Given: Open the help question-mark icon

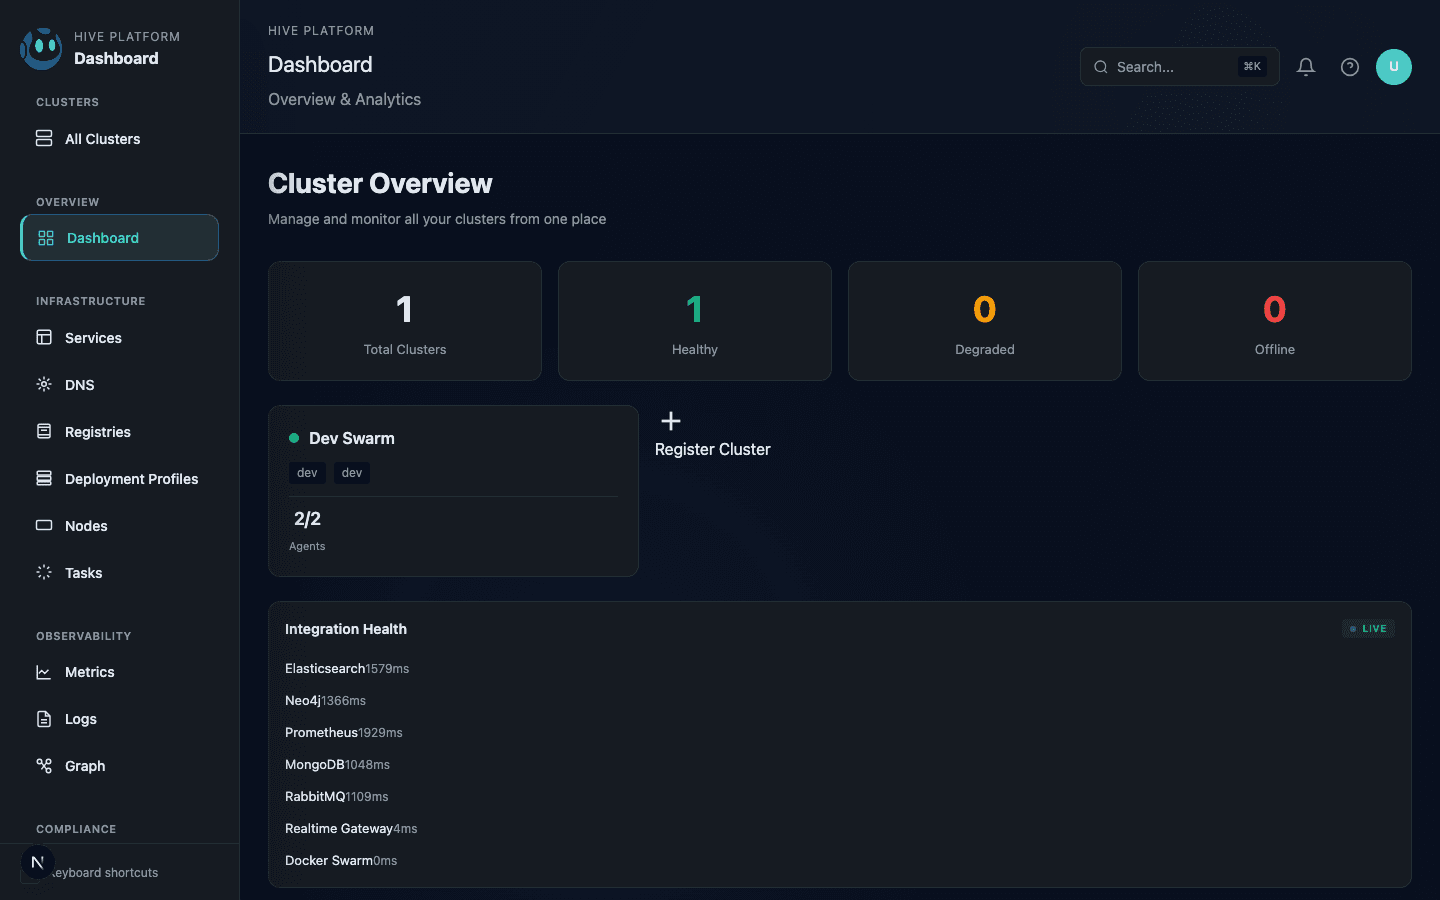Looking at the screenshot, I should click(1349, 67).
